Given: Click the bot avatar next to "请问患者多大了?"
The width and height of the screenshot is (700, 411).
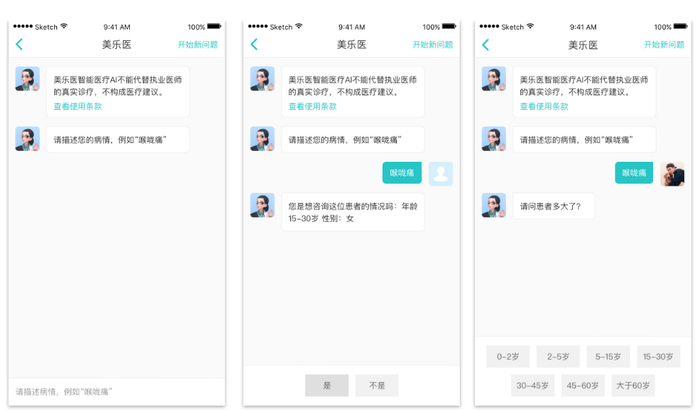Looking at the screenshot, I should pos(494,205).
